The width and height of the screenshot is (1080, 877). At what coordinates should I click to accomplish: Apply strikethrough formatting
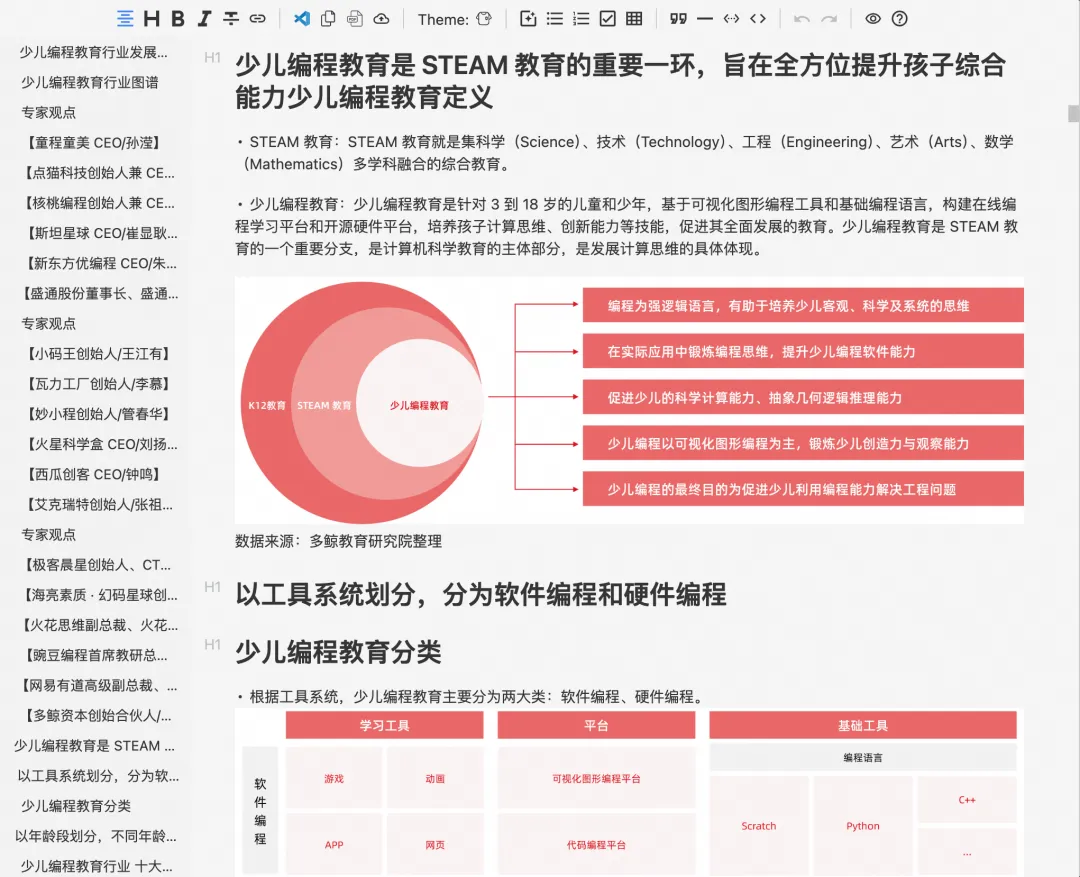click(233, 19)
